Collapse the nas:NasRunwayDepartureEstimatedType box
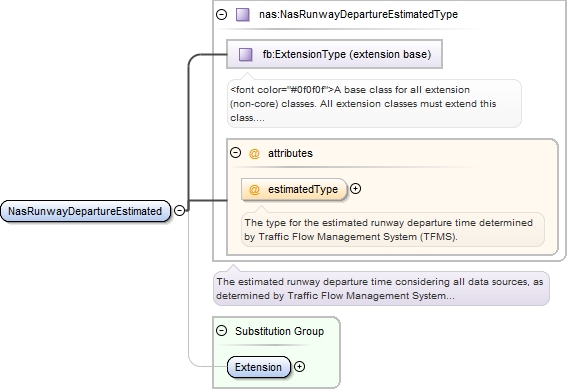This screenshot has height=390, width=568. click(221, 14)
